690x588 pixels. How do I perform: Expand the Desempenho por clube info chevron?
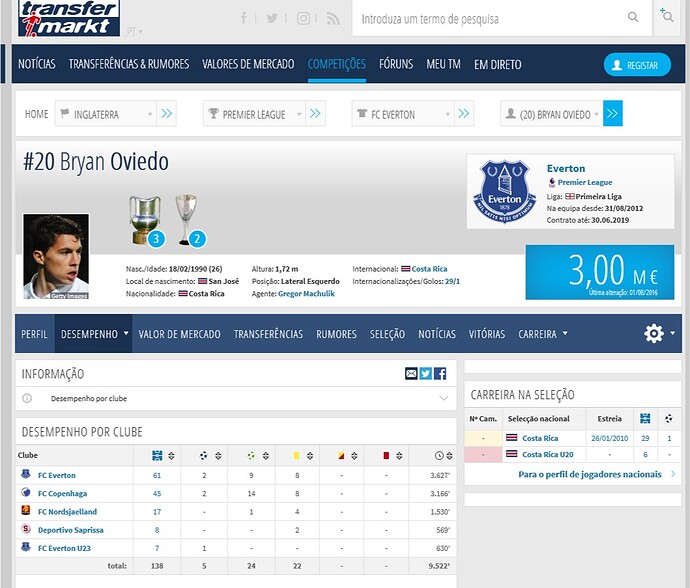click(x=444, y=398)
